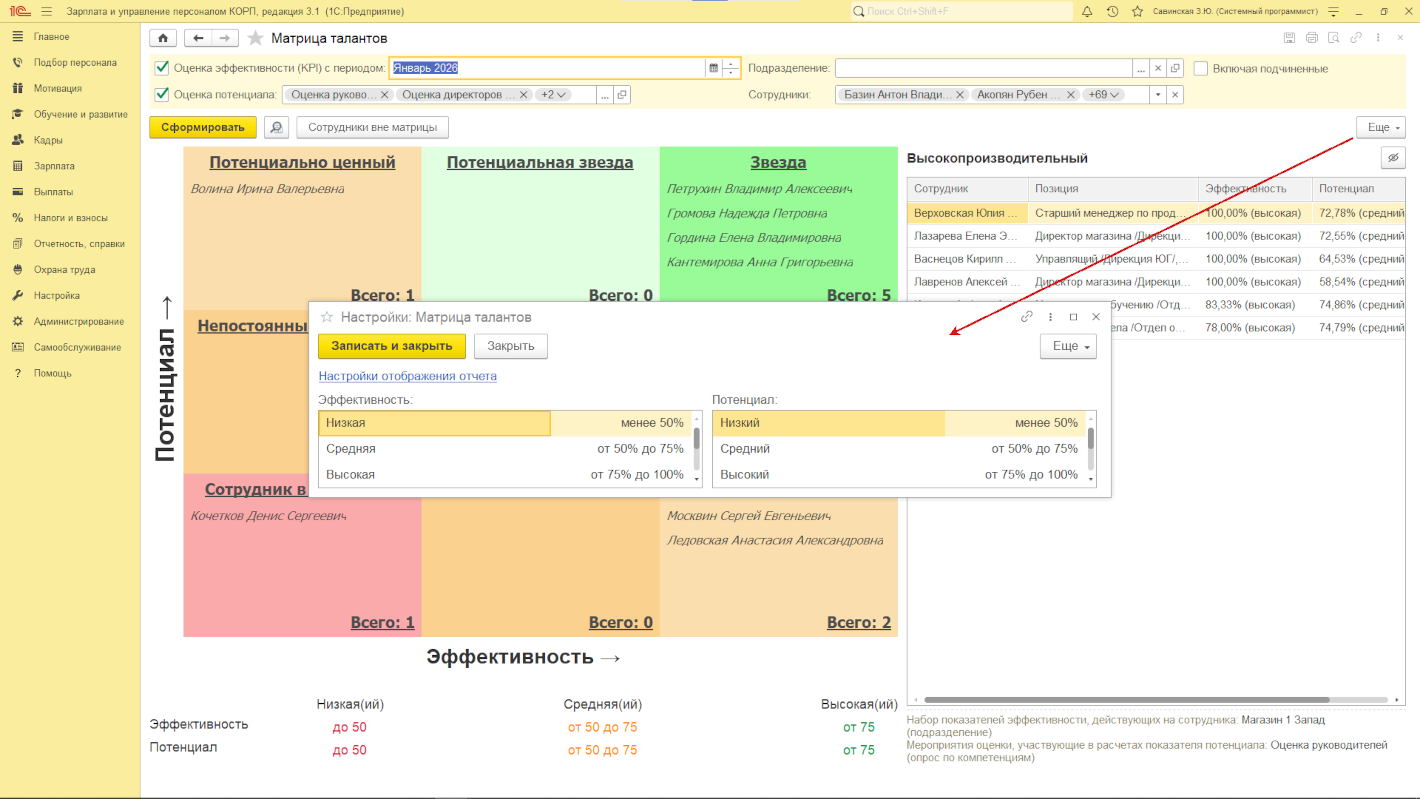
Task: Open the notifications bell icon
Action: tap(1086, 11)
